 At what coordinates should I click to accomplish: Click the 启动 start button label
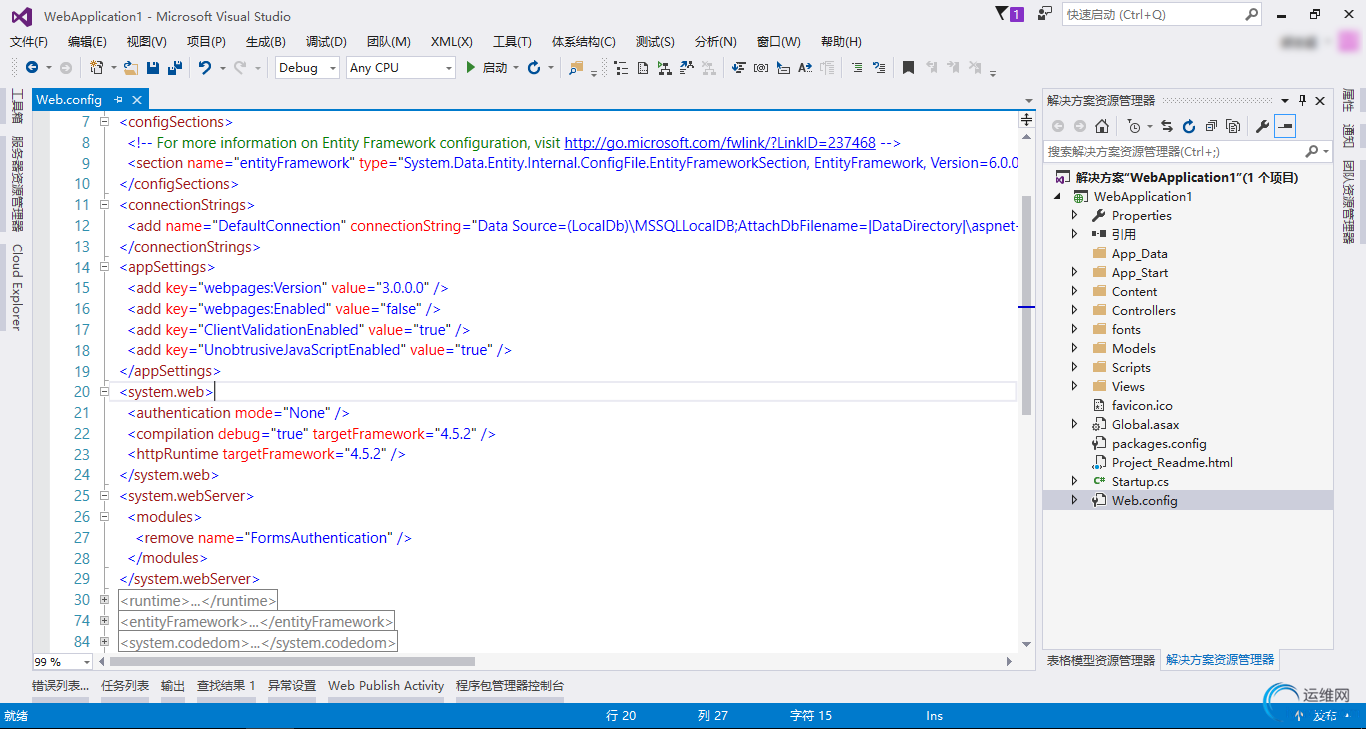(x=495, y=68)
